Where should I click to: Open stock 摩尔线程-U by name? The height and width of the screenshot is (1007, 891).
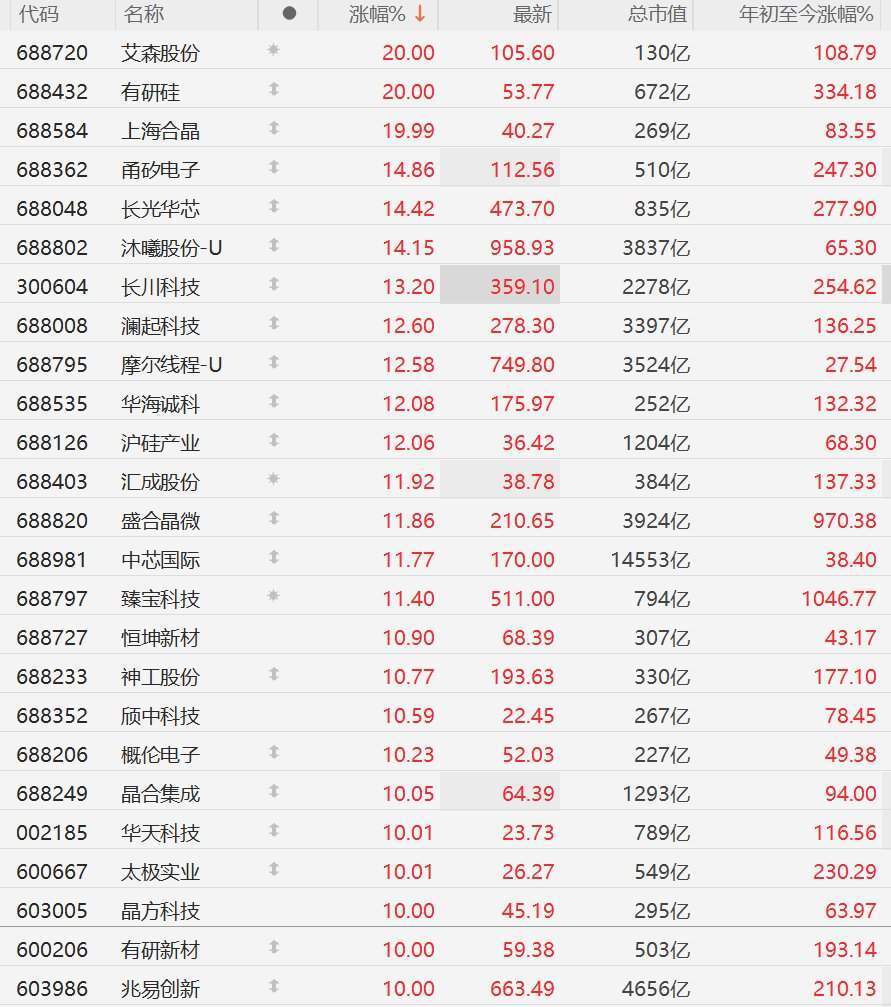point(172,365)
